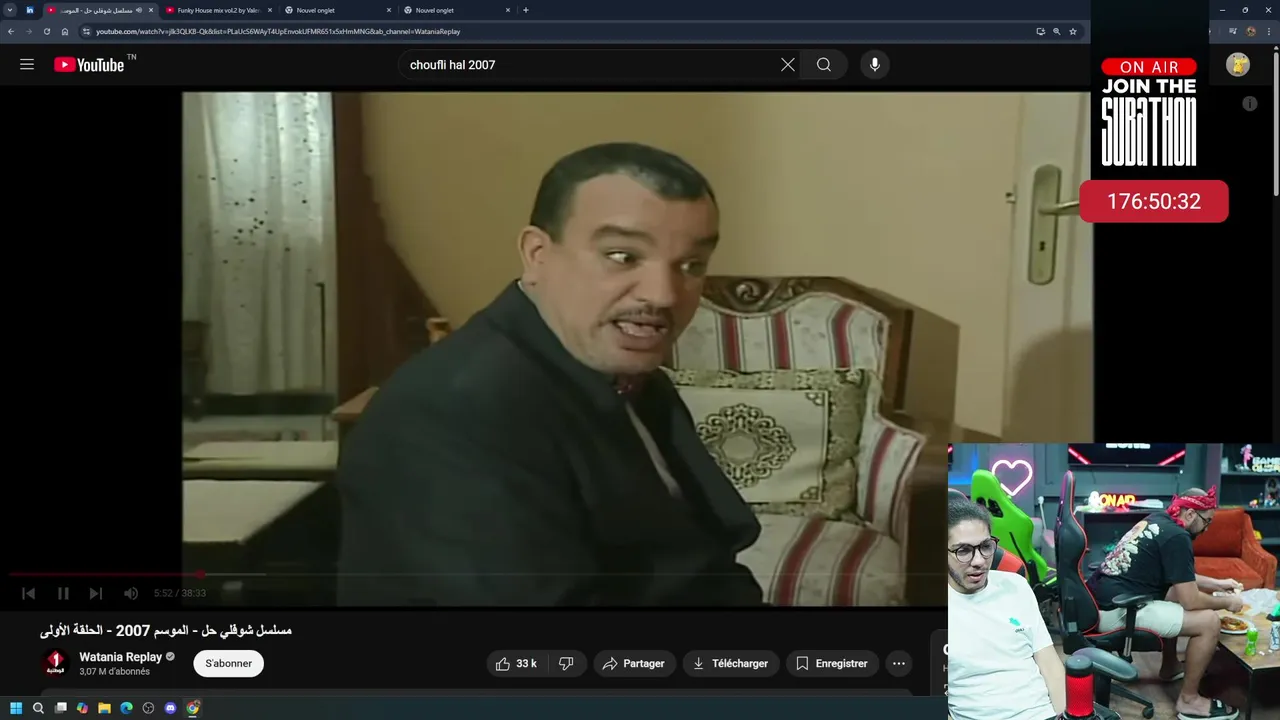This screenshot has height=720, width=1280.
Task: Open Task View on taskbar
Action: 60,708
